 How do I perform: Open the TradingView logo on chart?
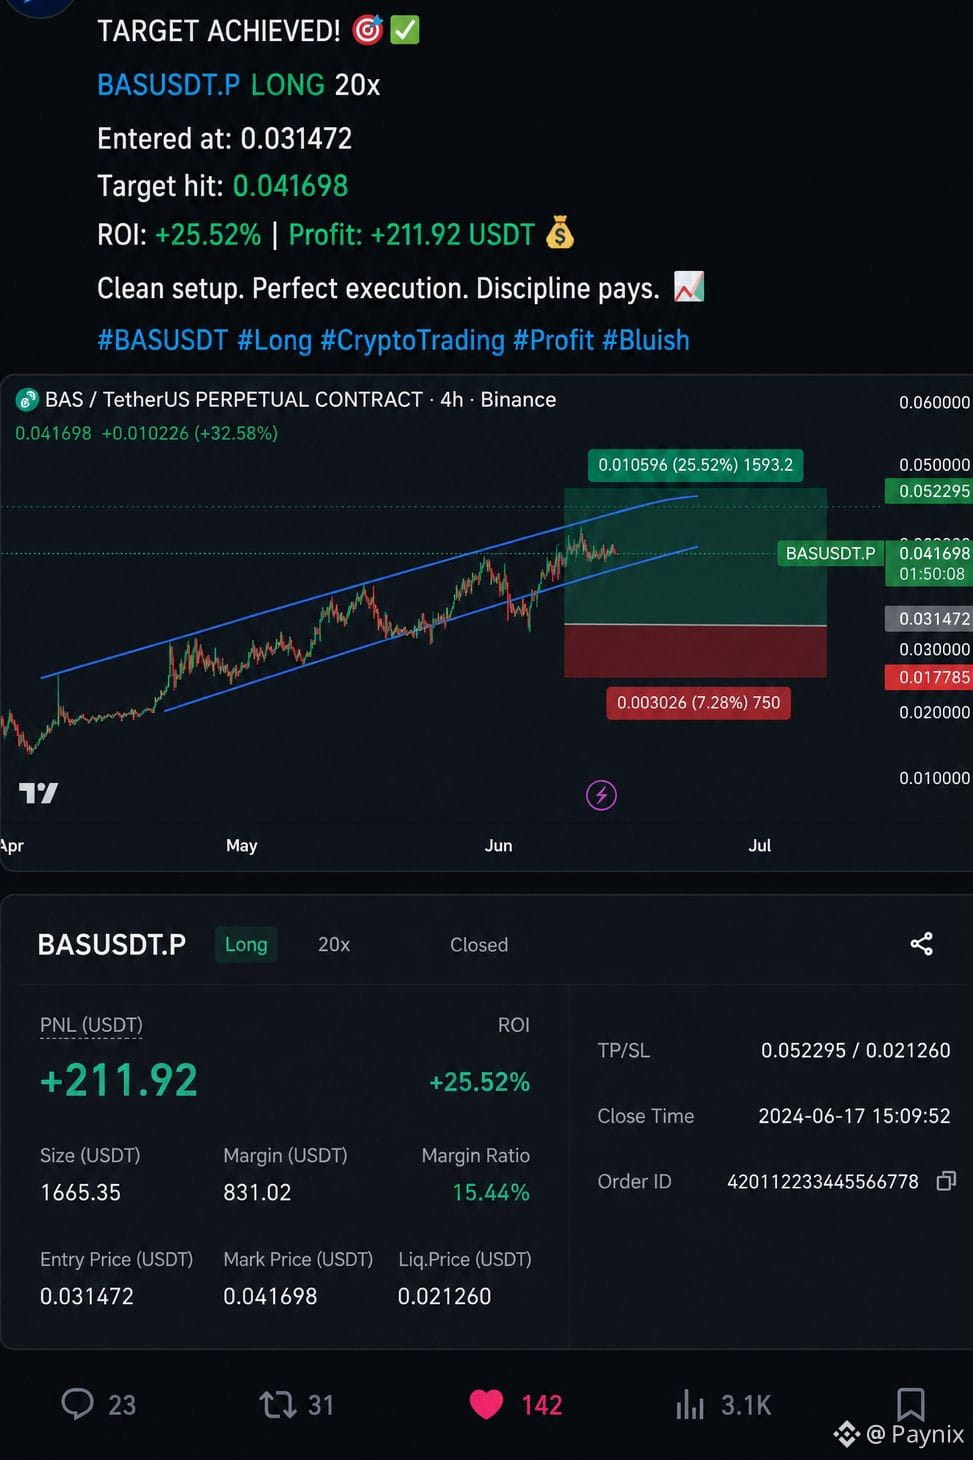pos(38,793)
